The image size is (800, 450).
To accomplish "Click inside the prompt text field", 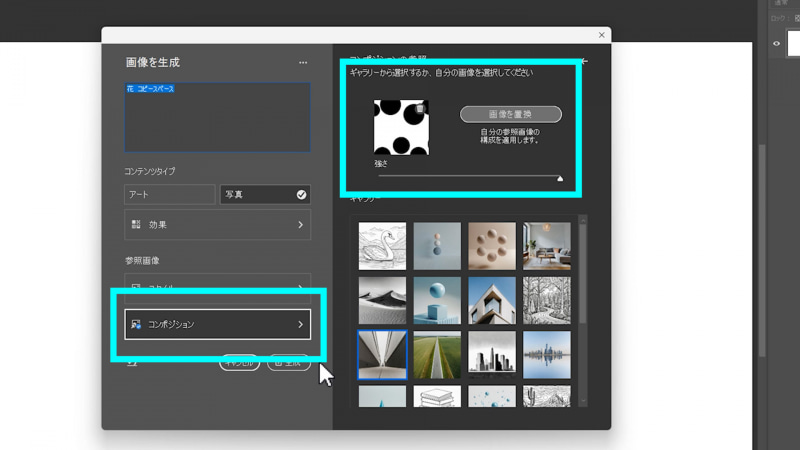I will pos(217,117).
